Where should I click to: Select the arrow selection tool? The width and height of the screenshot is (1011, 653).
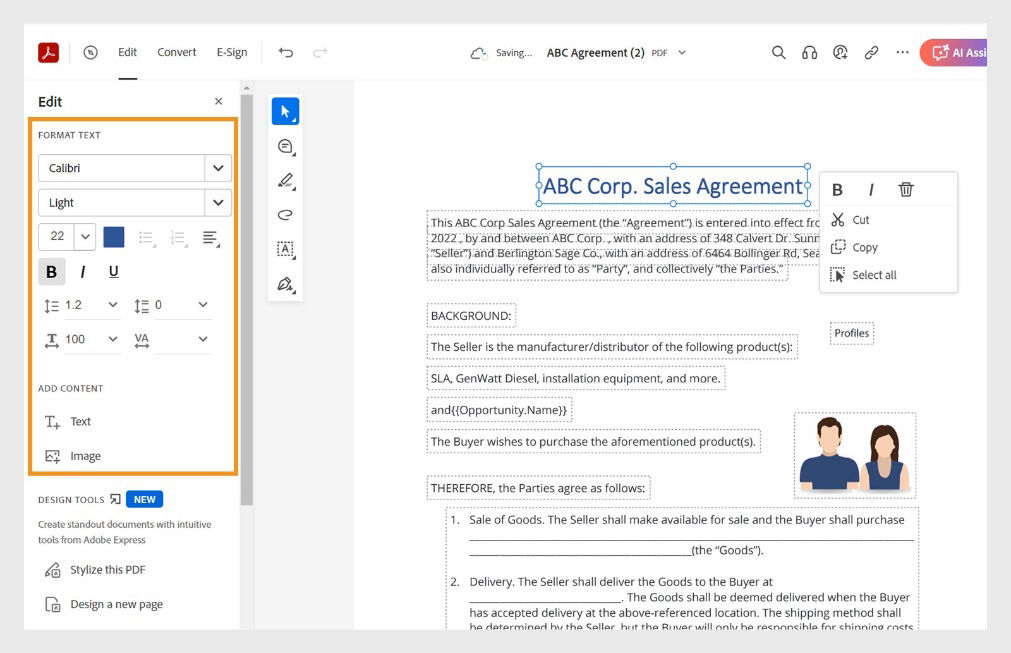(x=285, y=111)
